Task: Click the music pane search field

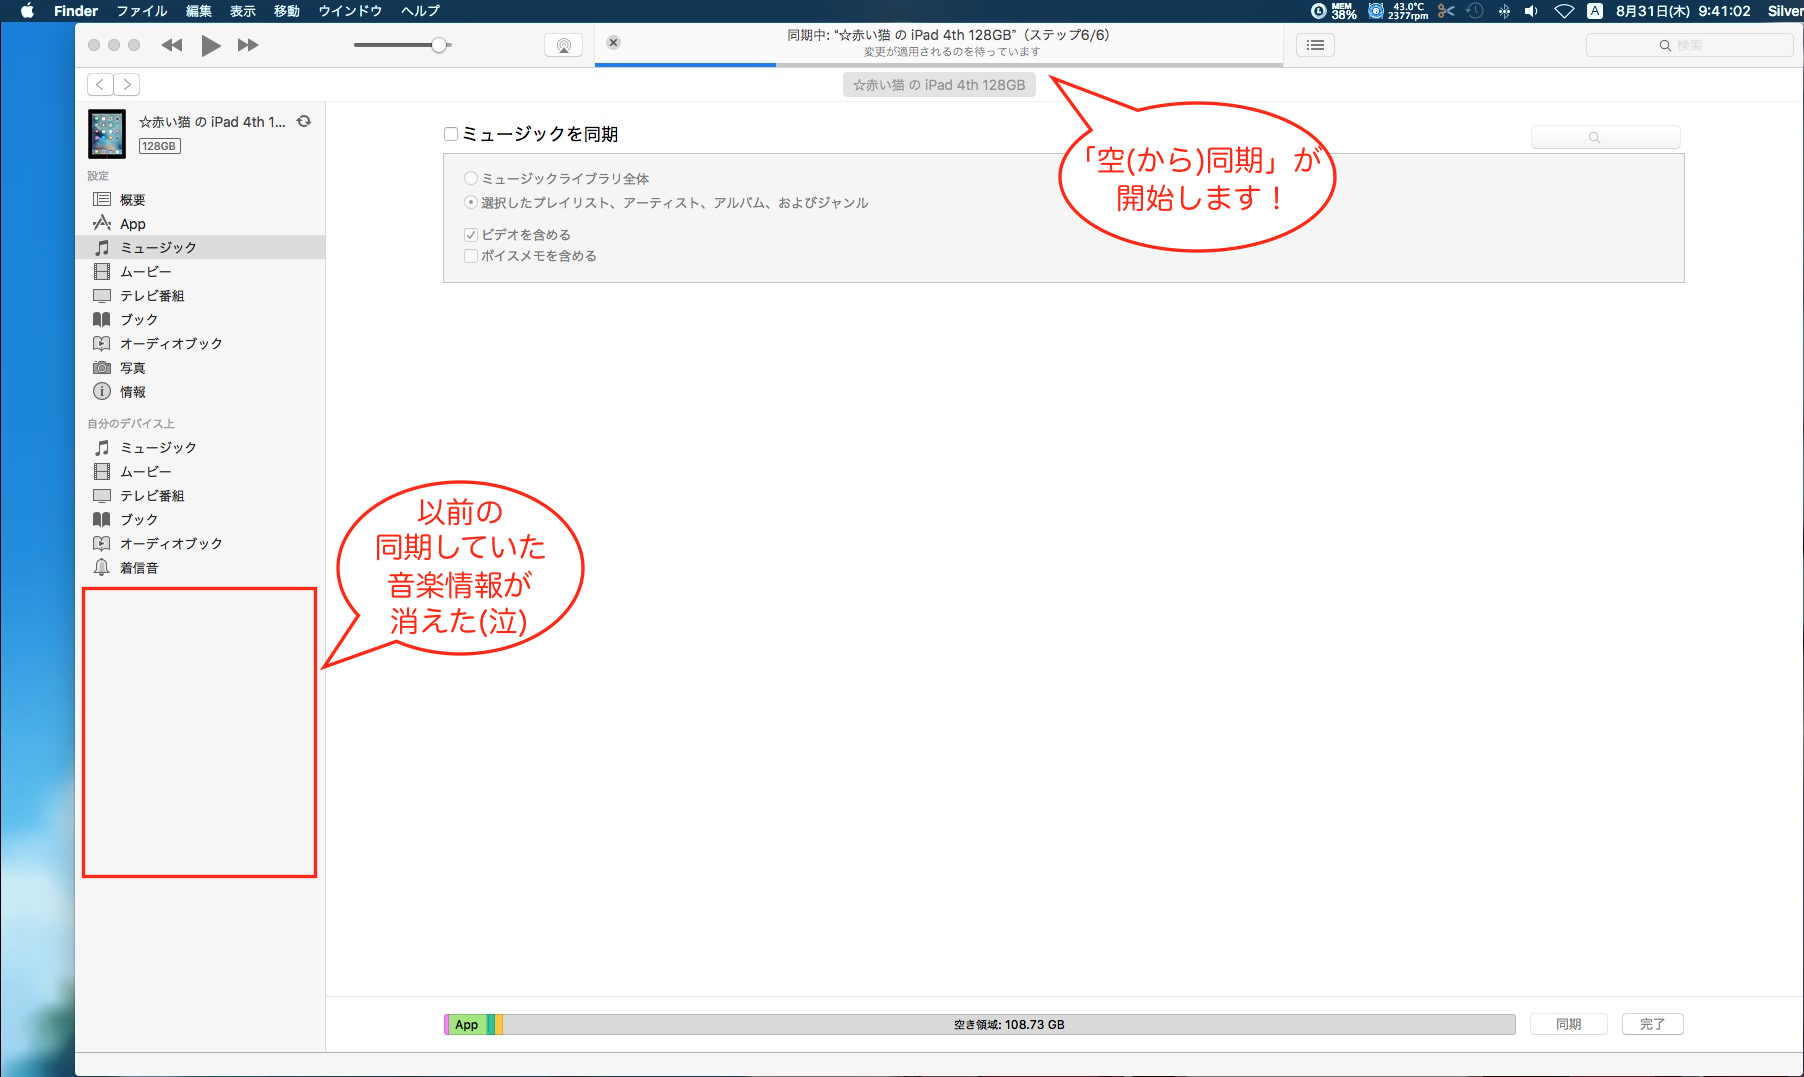Action: tap(1606, 137)
